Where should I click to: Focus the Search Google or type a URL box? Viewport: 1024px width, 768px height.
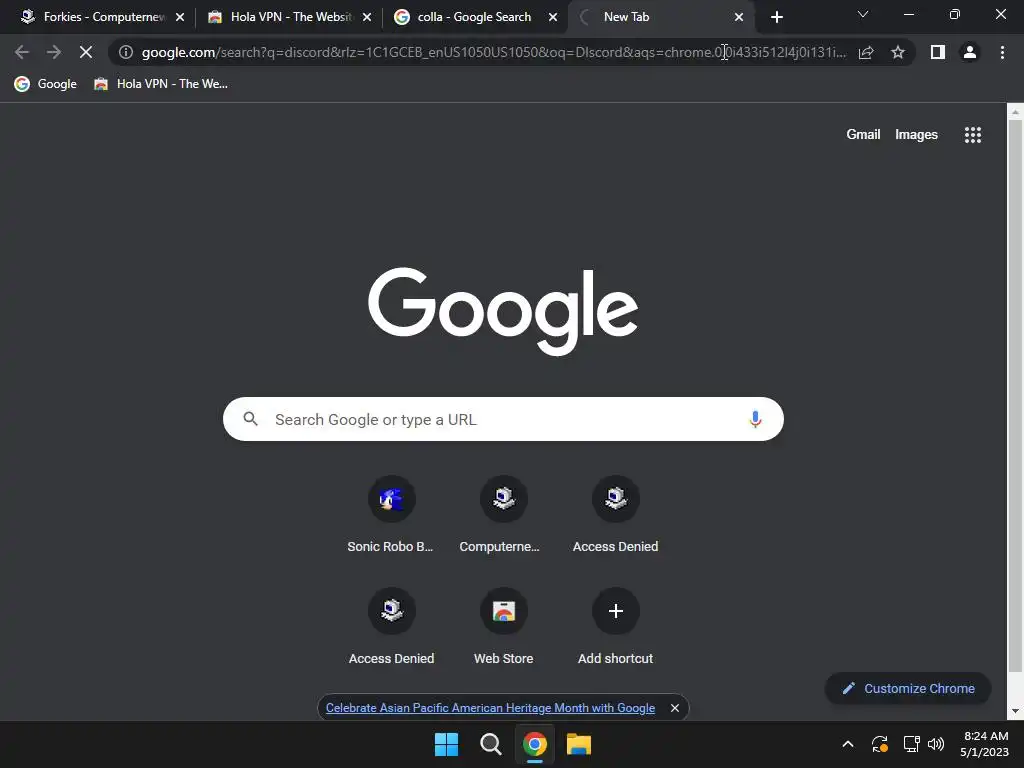coord(503,419)
